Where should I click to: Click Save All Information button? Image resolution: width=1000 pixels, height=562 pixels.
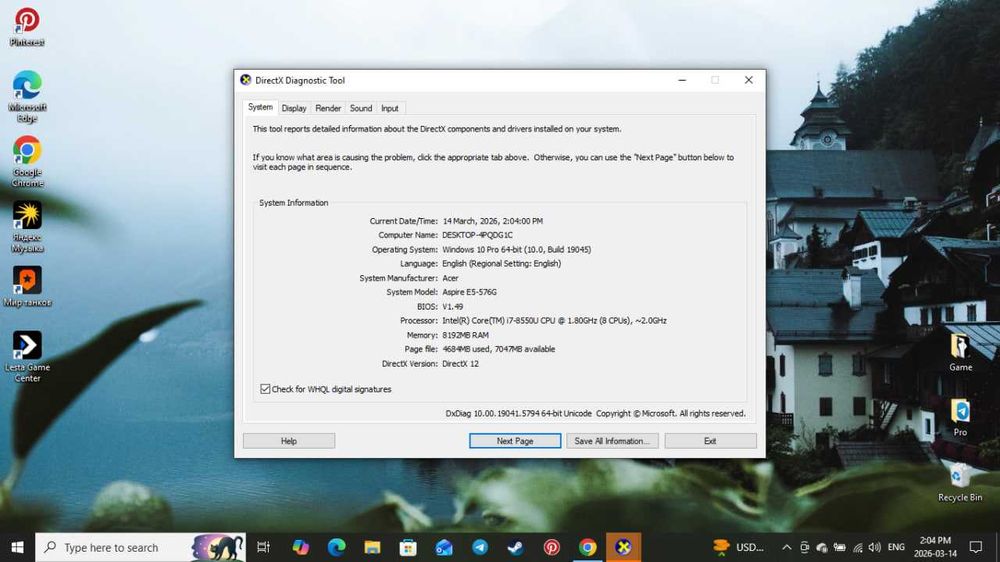point(612,441)
